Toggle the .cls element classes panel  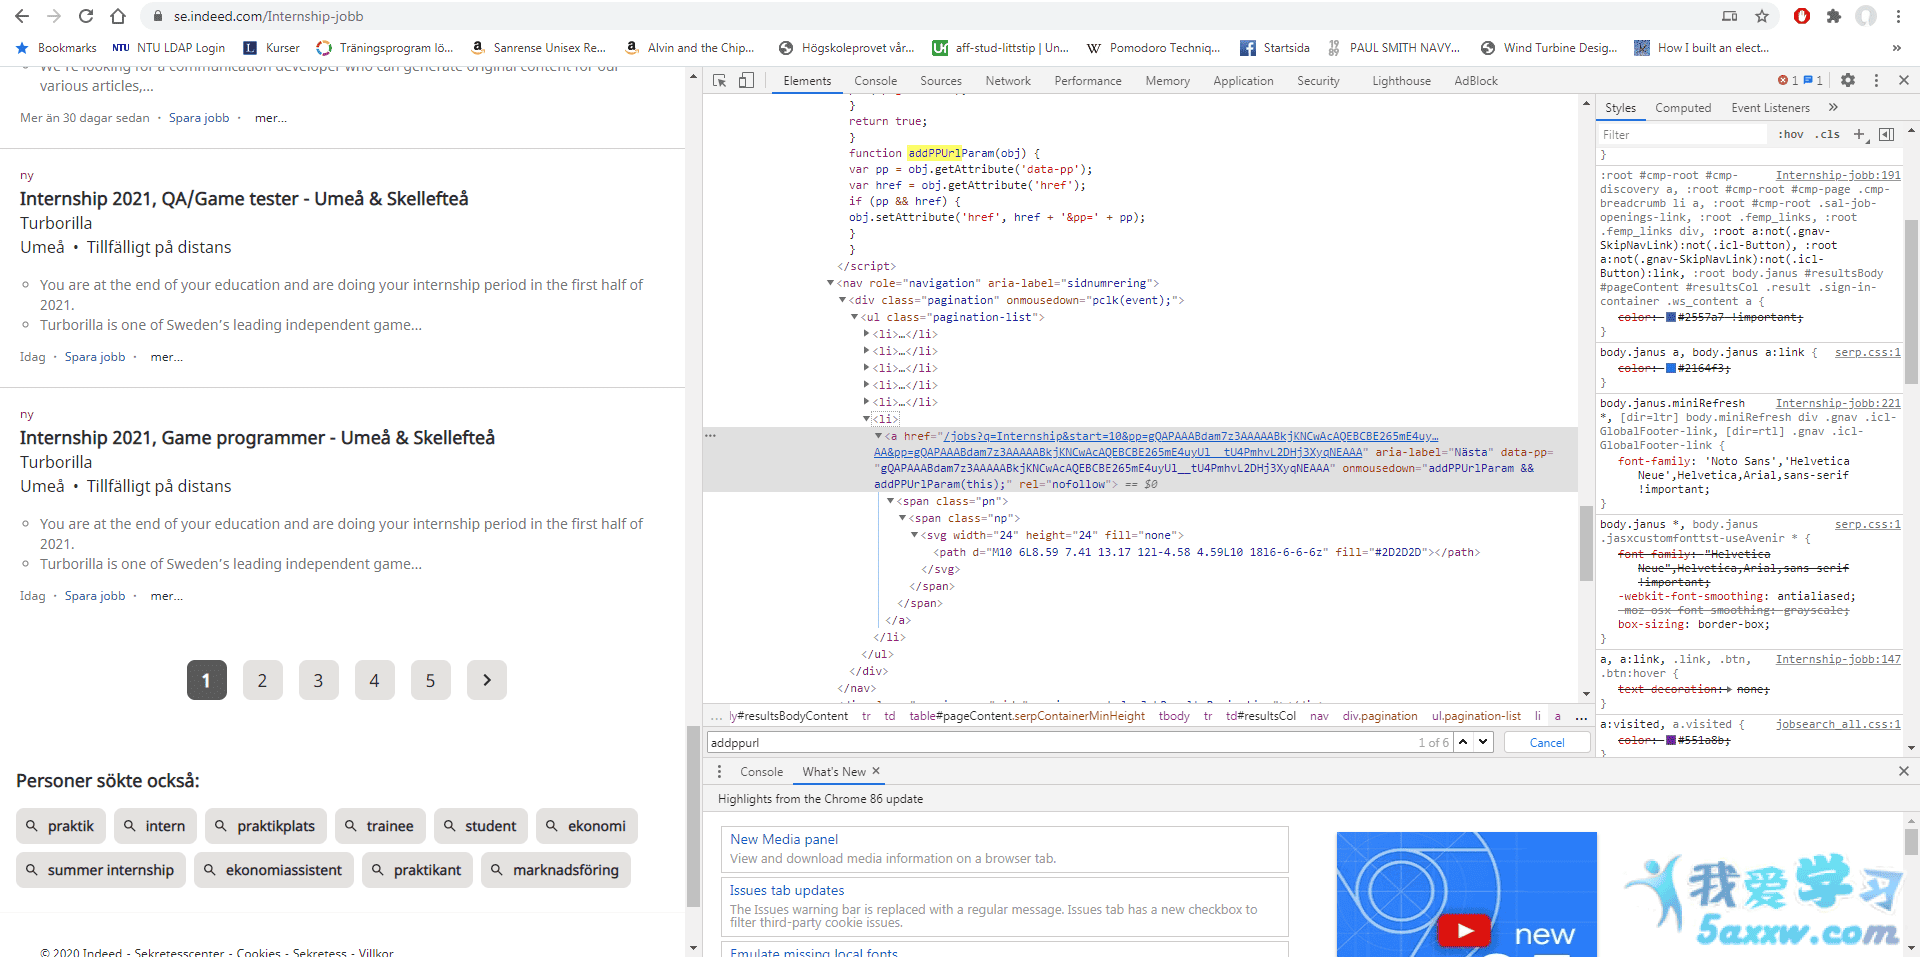1829,134
